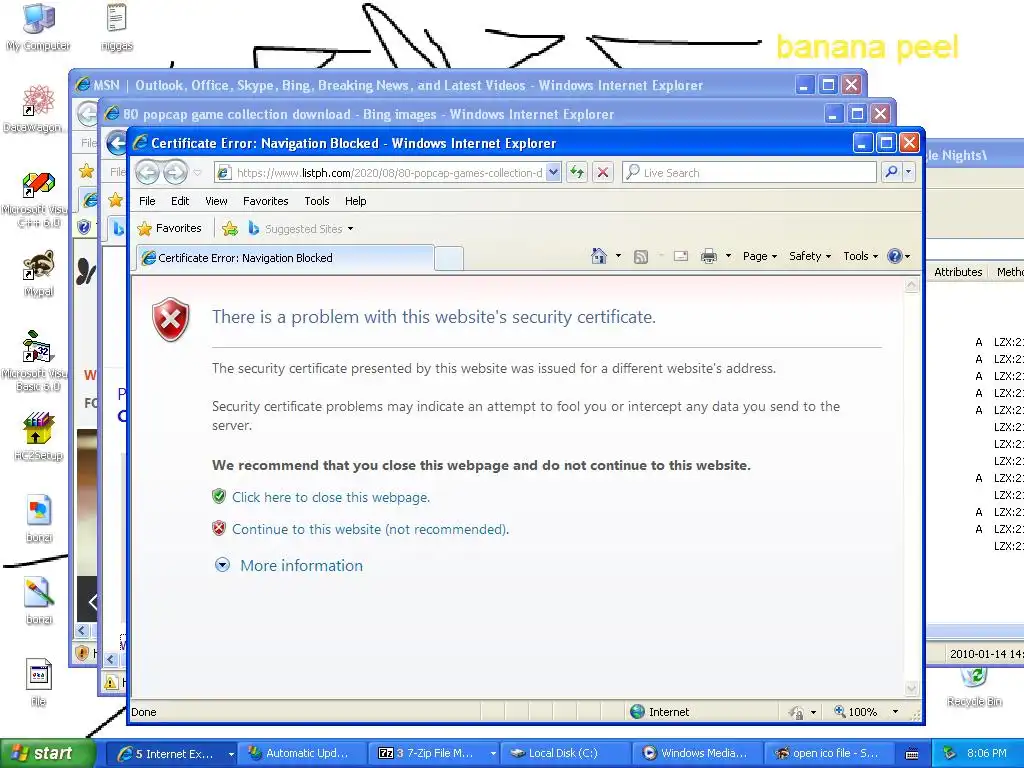Image resolution: width=1024 pixels, height=768 pixels.
Task: Click vertical scrollbar down arrow
Action: 912,688
